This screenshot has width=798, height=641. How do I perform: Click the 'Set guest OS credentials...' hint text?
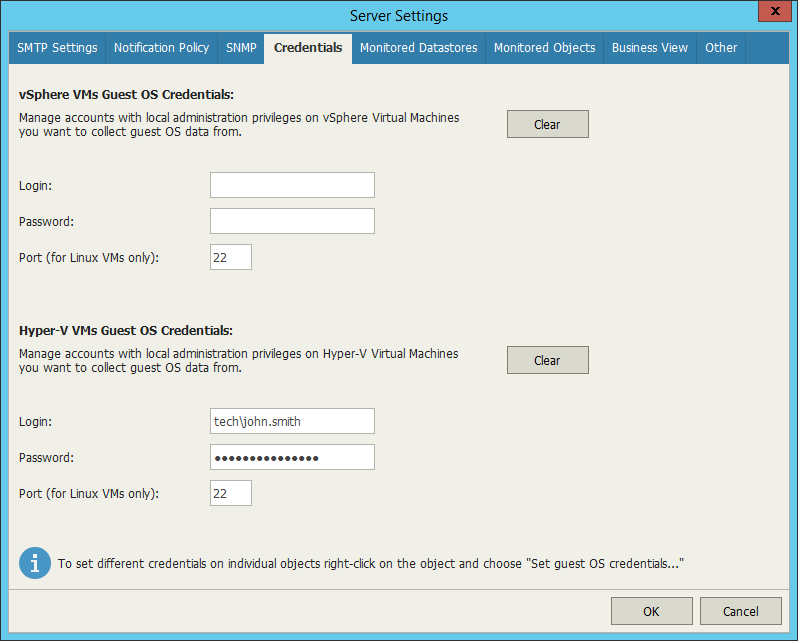click(605, 564)
